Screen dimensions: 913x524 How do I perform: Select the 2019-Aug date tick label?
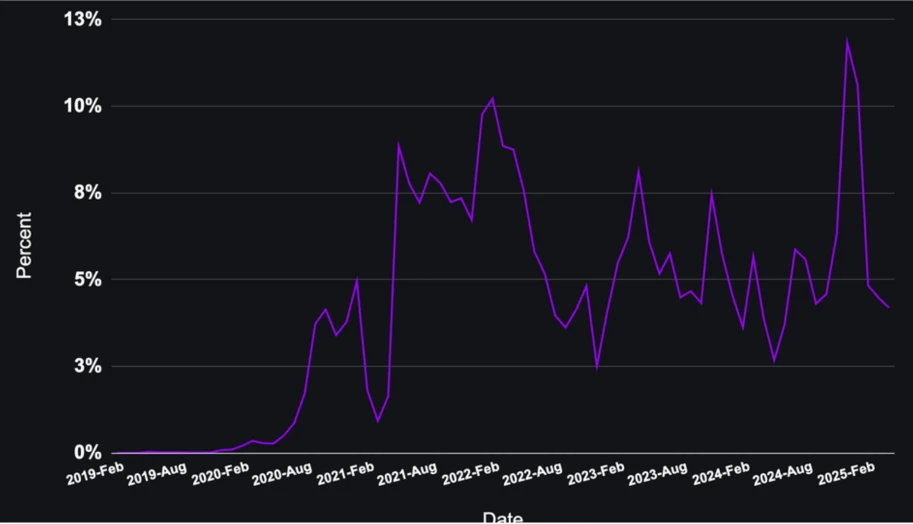[x=157, y=474]
